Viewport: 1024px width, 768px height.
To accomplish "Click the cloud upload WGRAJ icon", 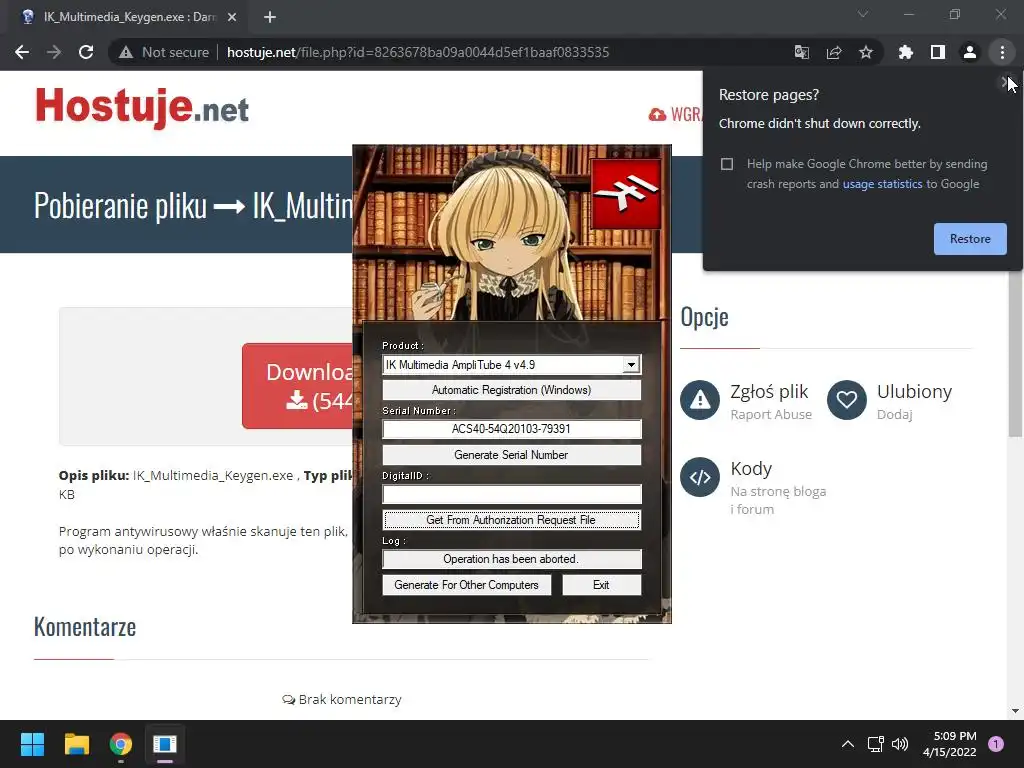I will (657, 115).
